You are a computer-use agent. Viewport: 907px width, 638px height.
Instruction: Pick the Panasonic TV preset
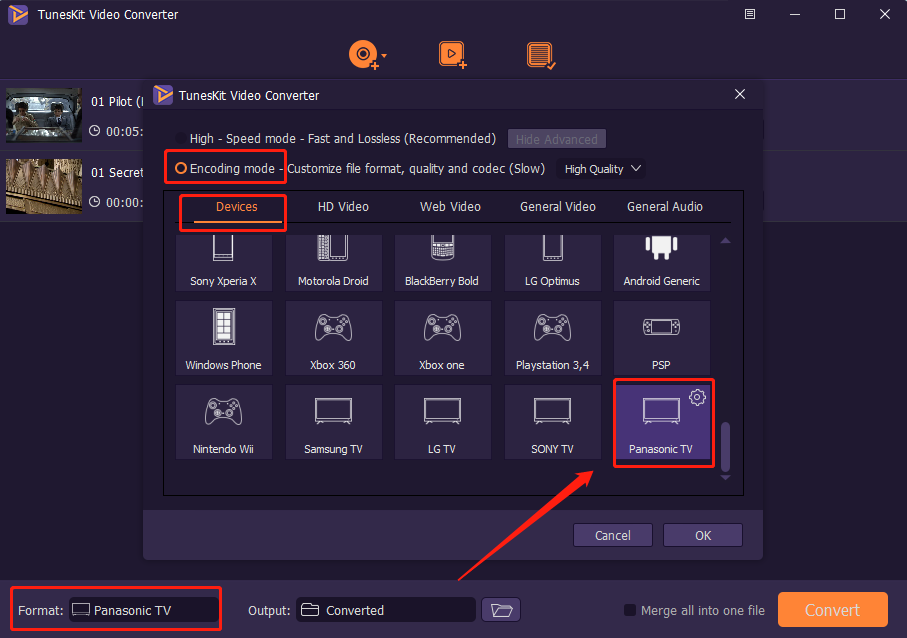point(662,422)
